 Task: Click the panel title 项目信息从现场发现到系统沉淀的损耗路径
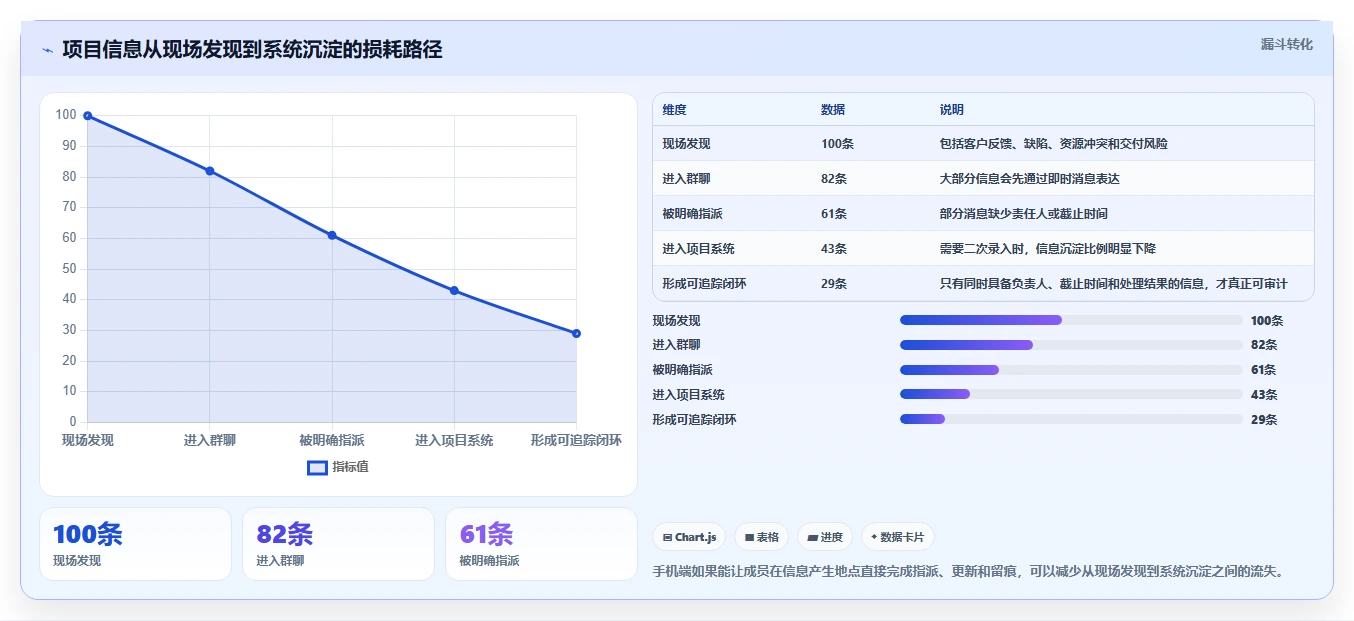[252, 50]
